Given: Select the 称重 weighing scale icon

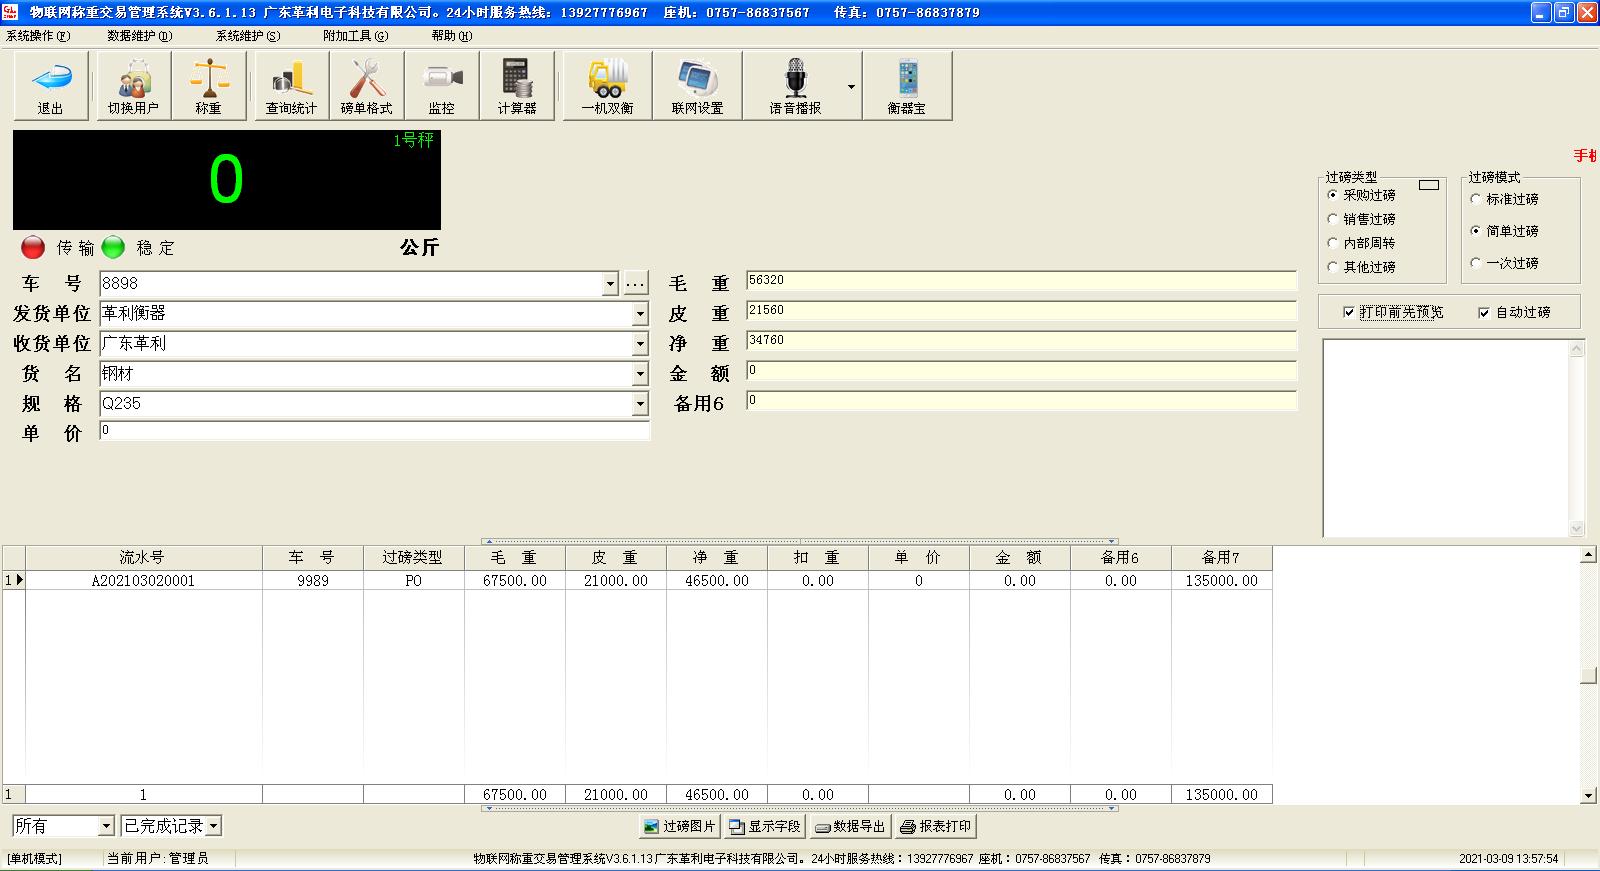Looking at the screenshot, I should (x=208, y=86).
